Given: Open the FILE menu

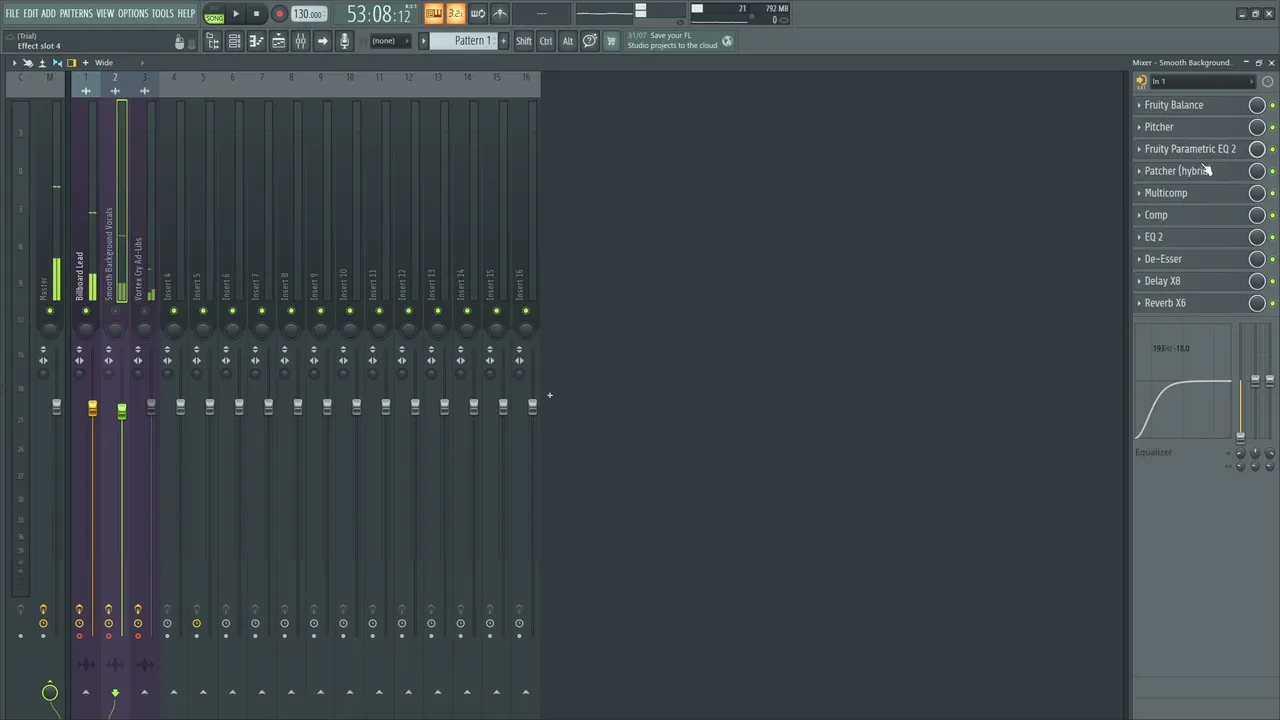Looking at the screenshot, I should (x=12, y=13).
